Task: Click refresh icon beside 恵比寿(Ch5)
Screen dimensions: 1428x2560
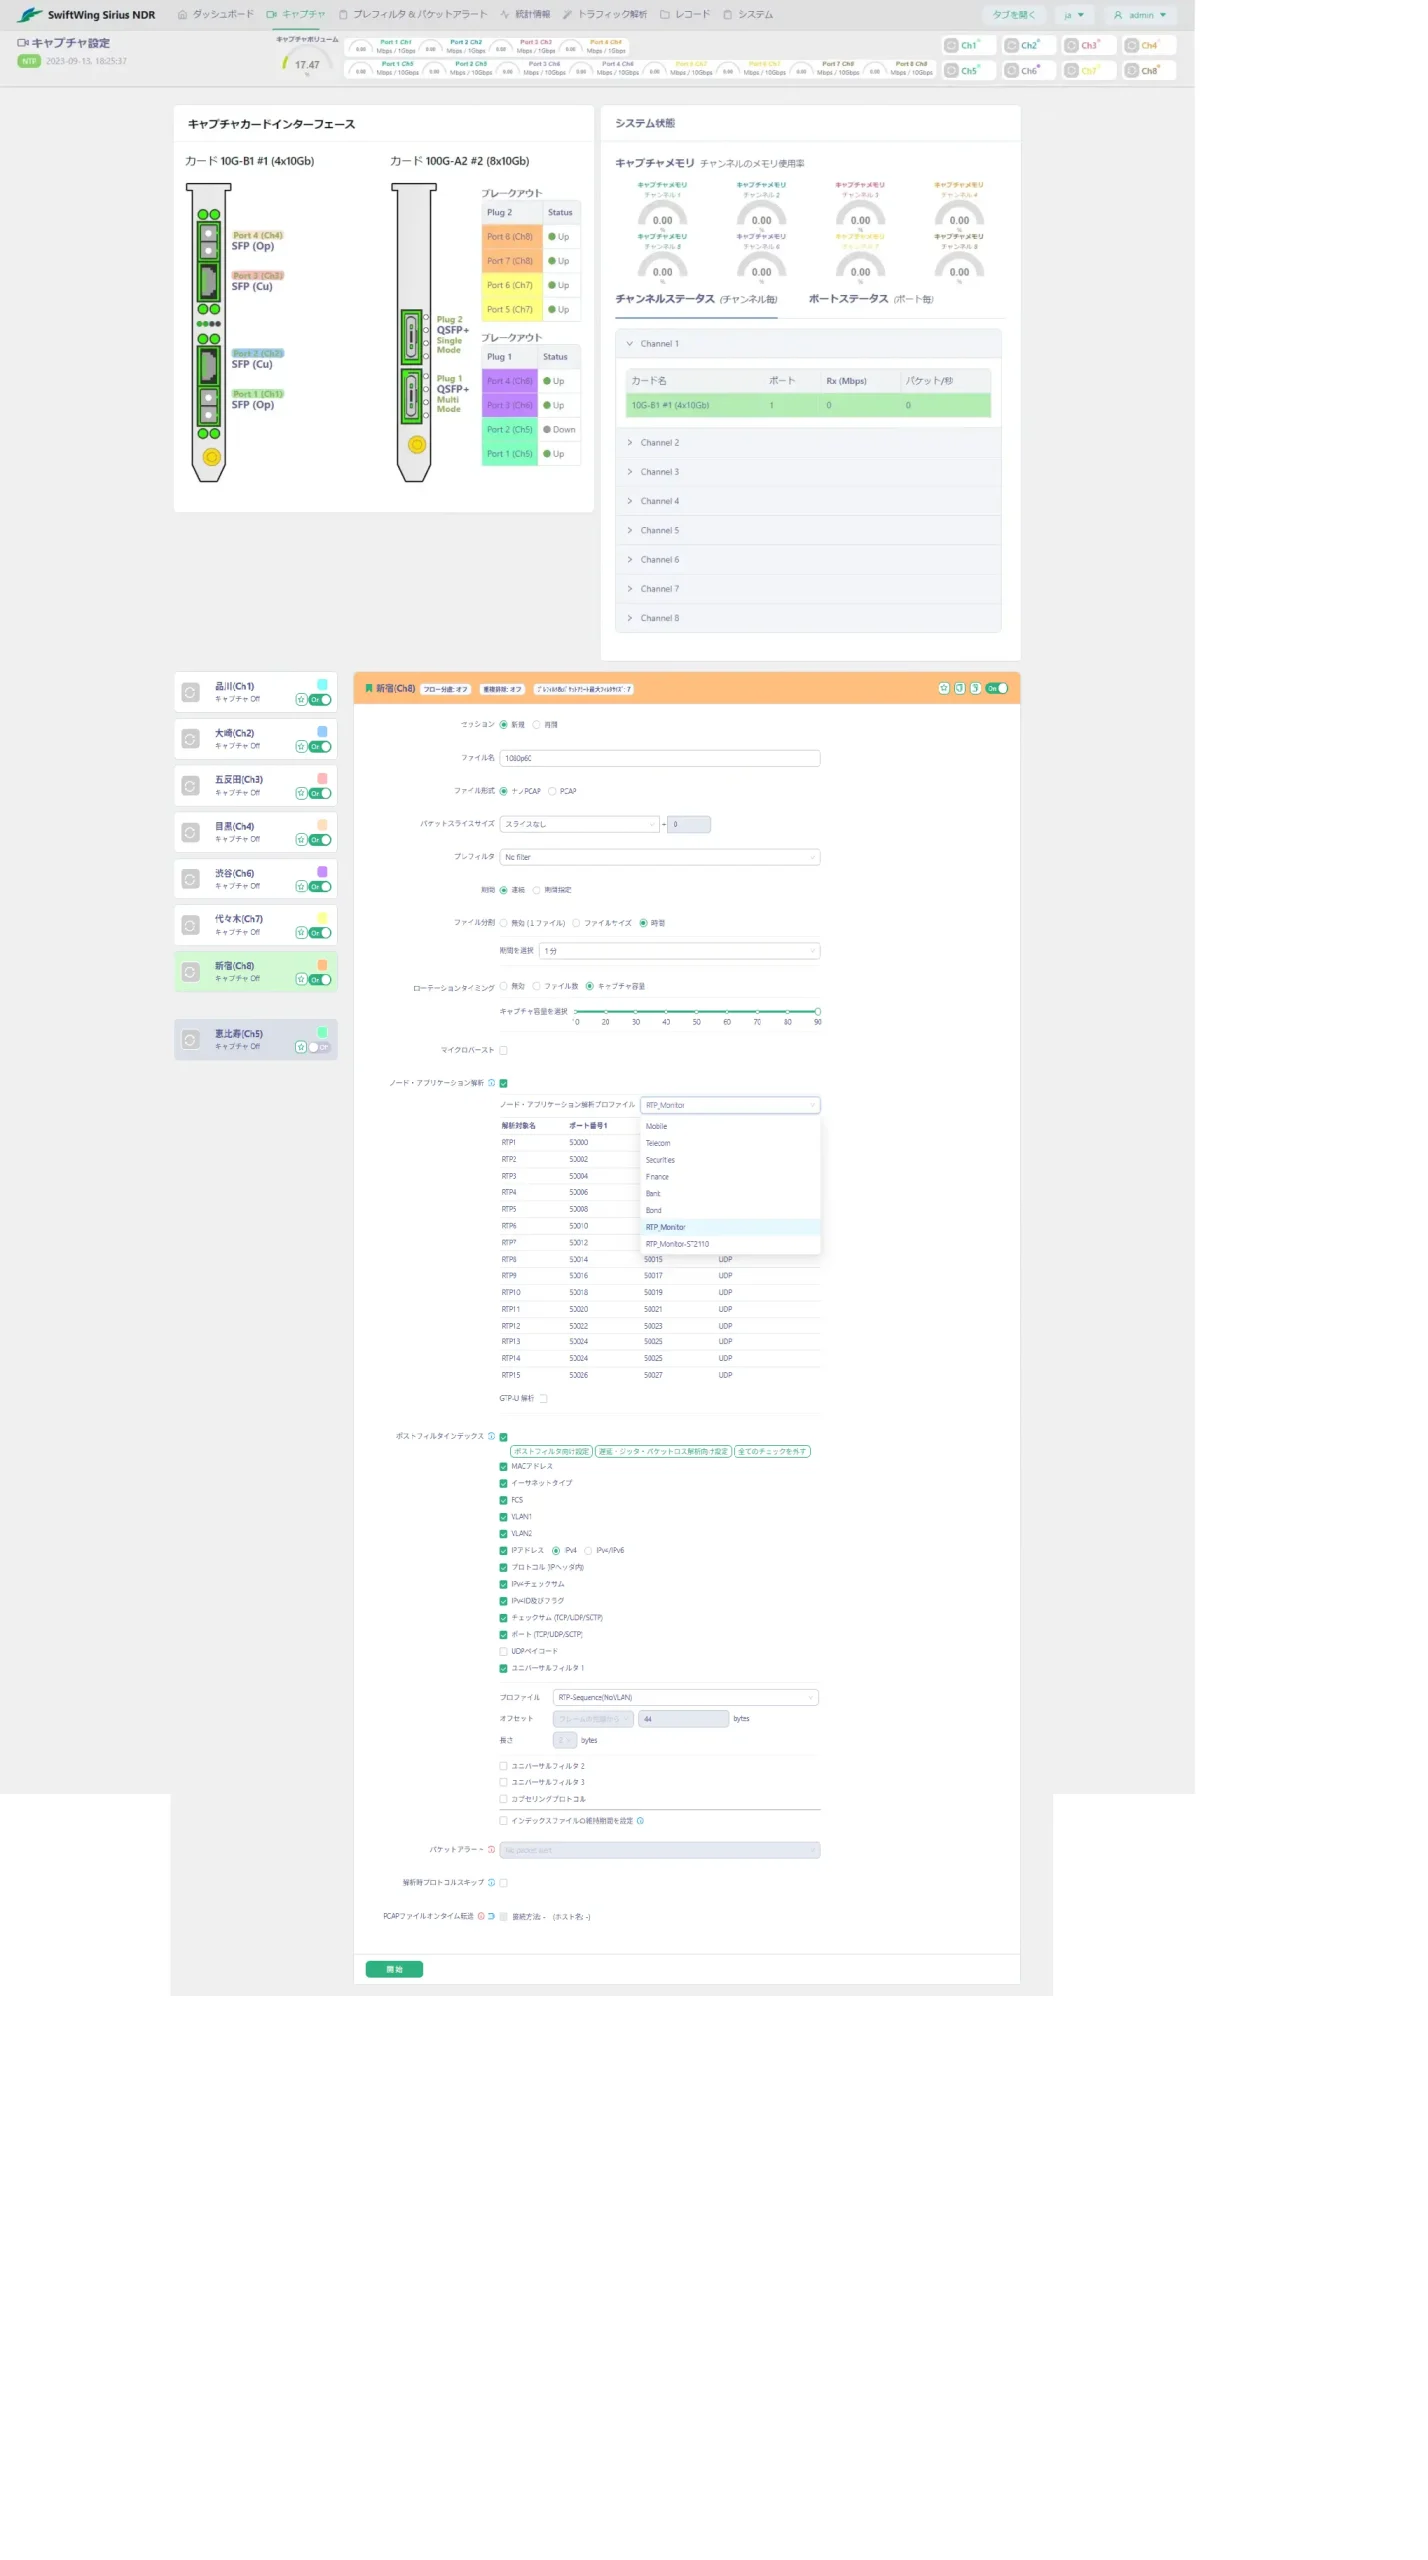Action: point(190,1040)
